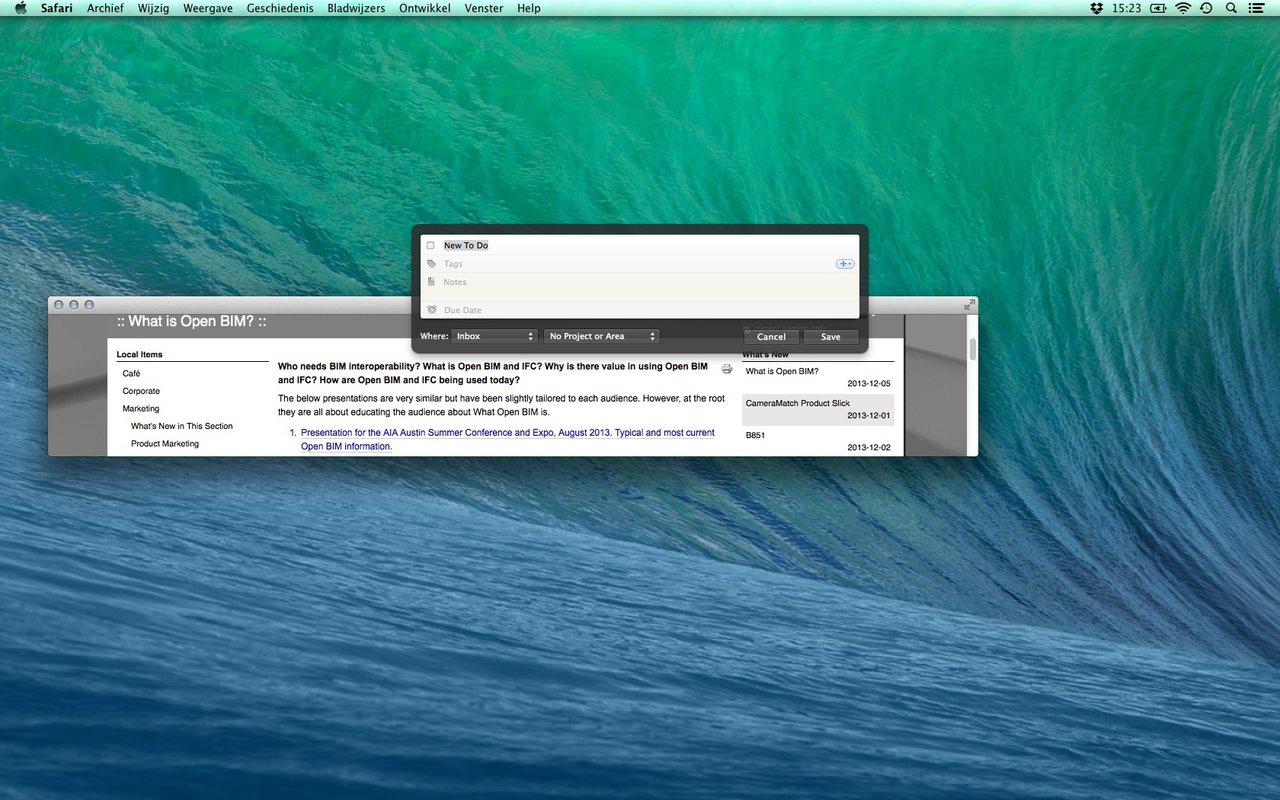Open the Corporate sidebar item
Image resolution: width=1280 pixels, height=800 pixels.
pyautogui.click(x=141, y=391)
